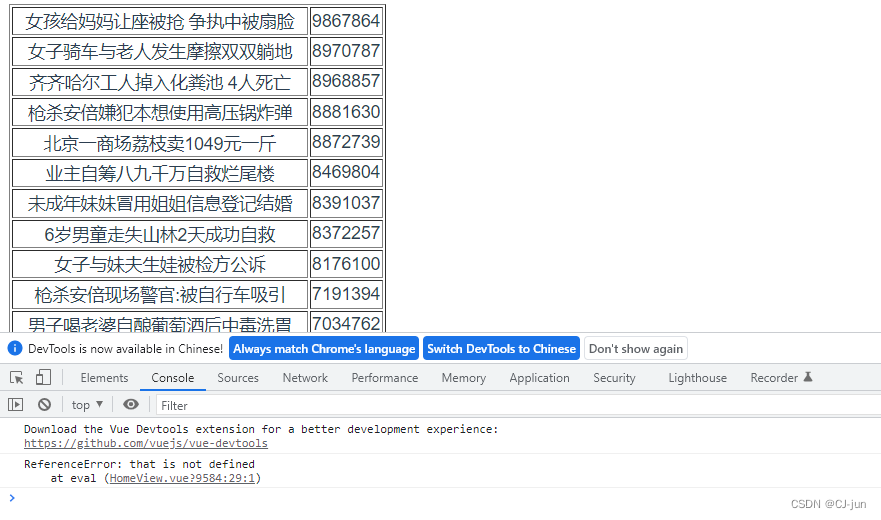Click the blue info icon in the notification bar
Image resolution: width=881 pixels, height=520 pixels.
tap(15, 349)
